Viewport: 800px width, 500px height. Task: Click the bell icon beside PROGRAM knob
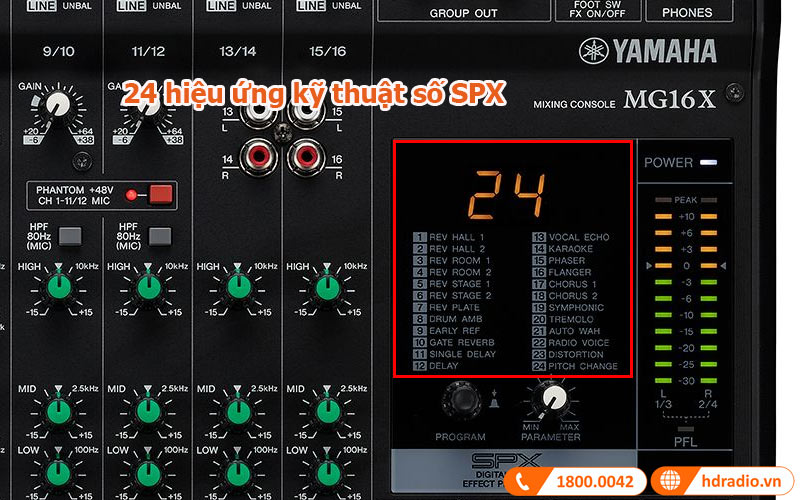(x=494, y=401)
